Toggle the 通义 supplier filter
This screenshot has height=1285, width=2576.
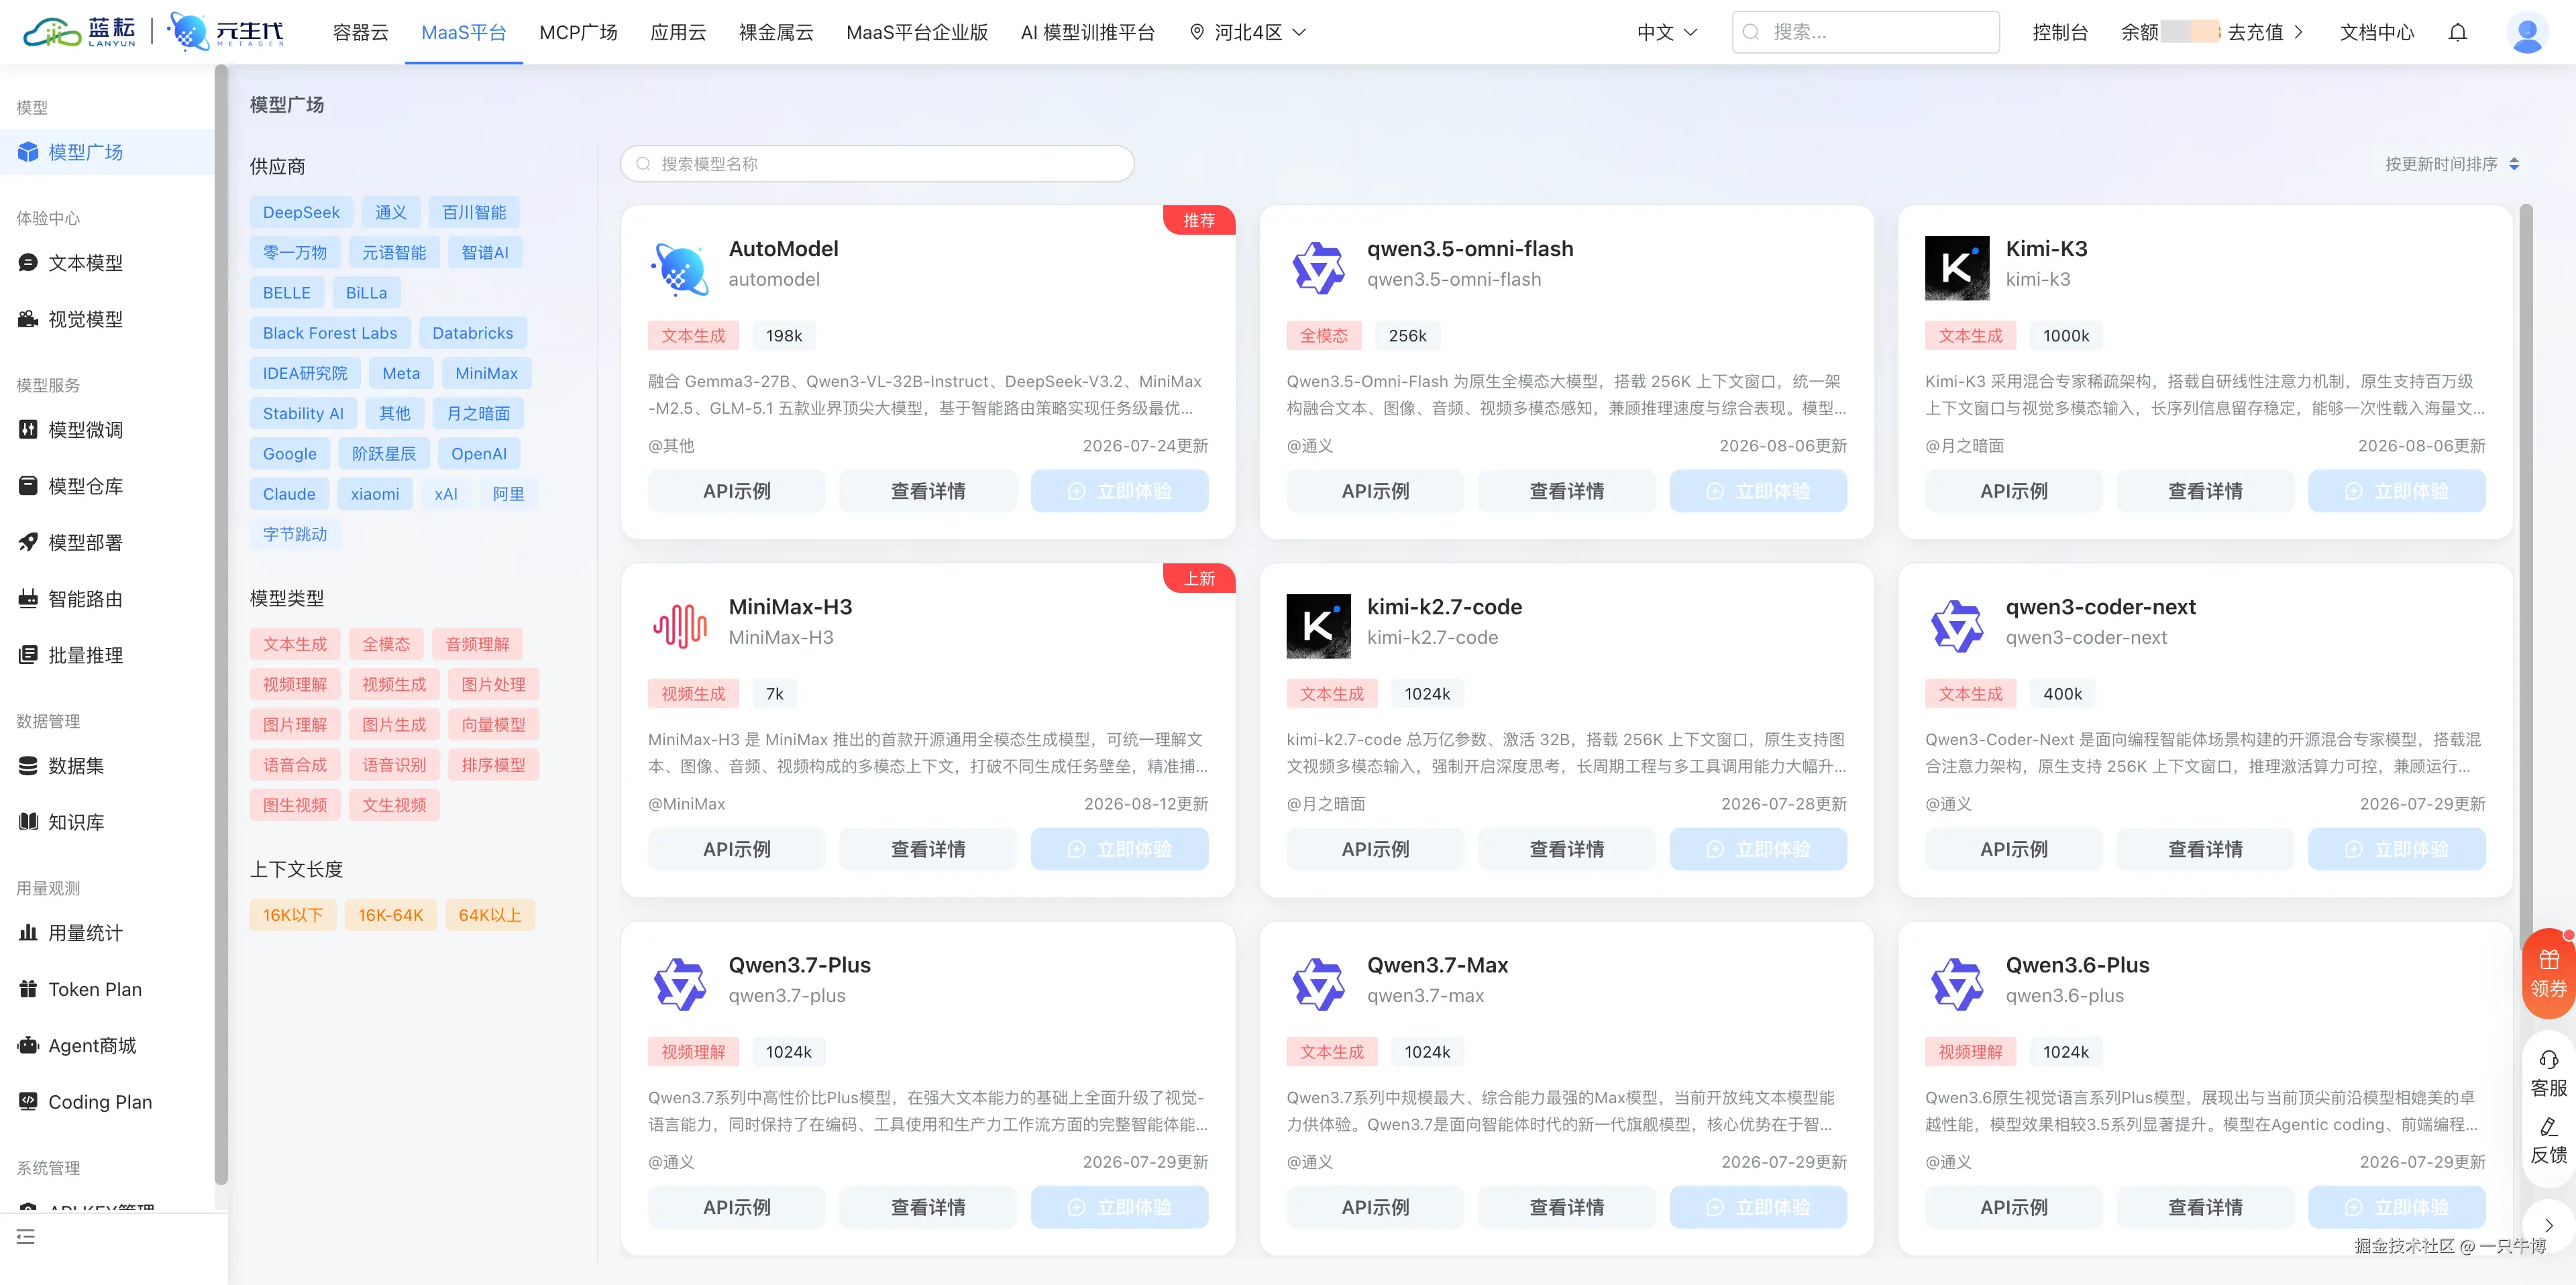[391, 212]
